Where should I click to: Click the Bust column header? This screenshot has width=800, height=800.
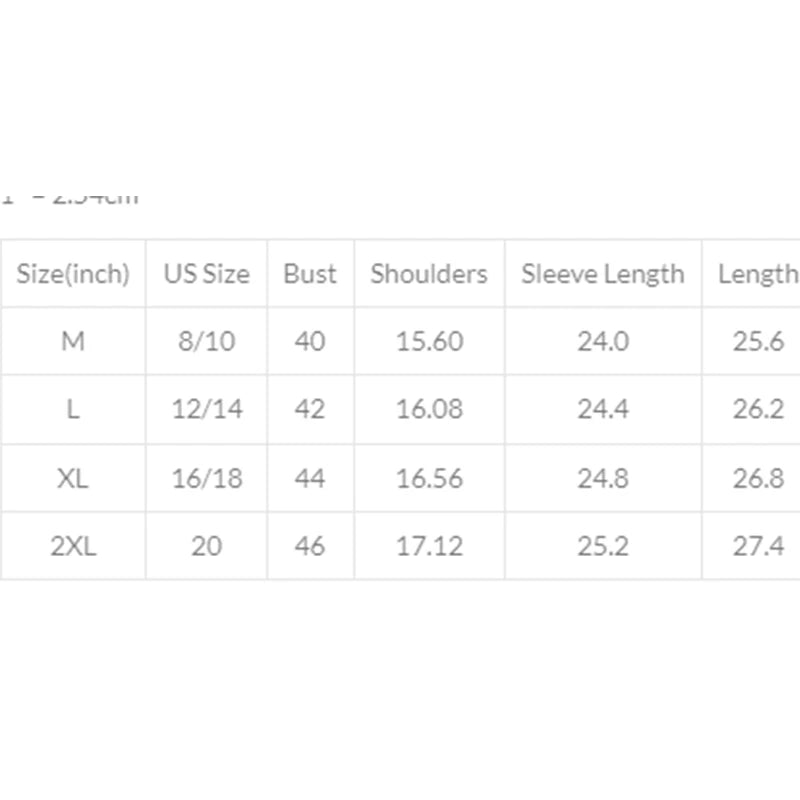[310, 274]
